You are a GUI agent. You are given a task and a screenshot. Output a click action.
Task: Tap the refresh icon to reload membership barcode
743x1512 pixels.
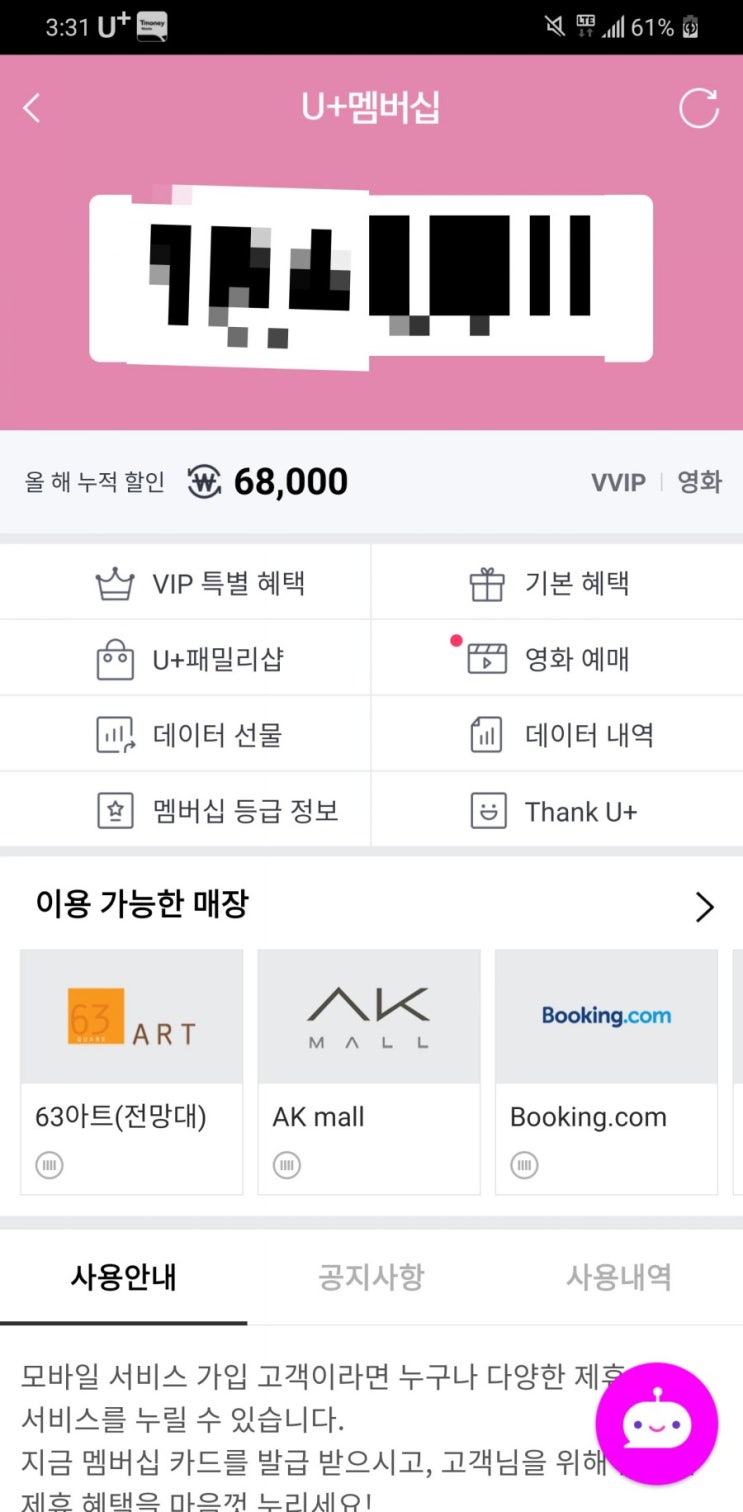[x=700, y=108]
